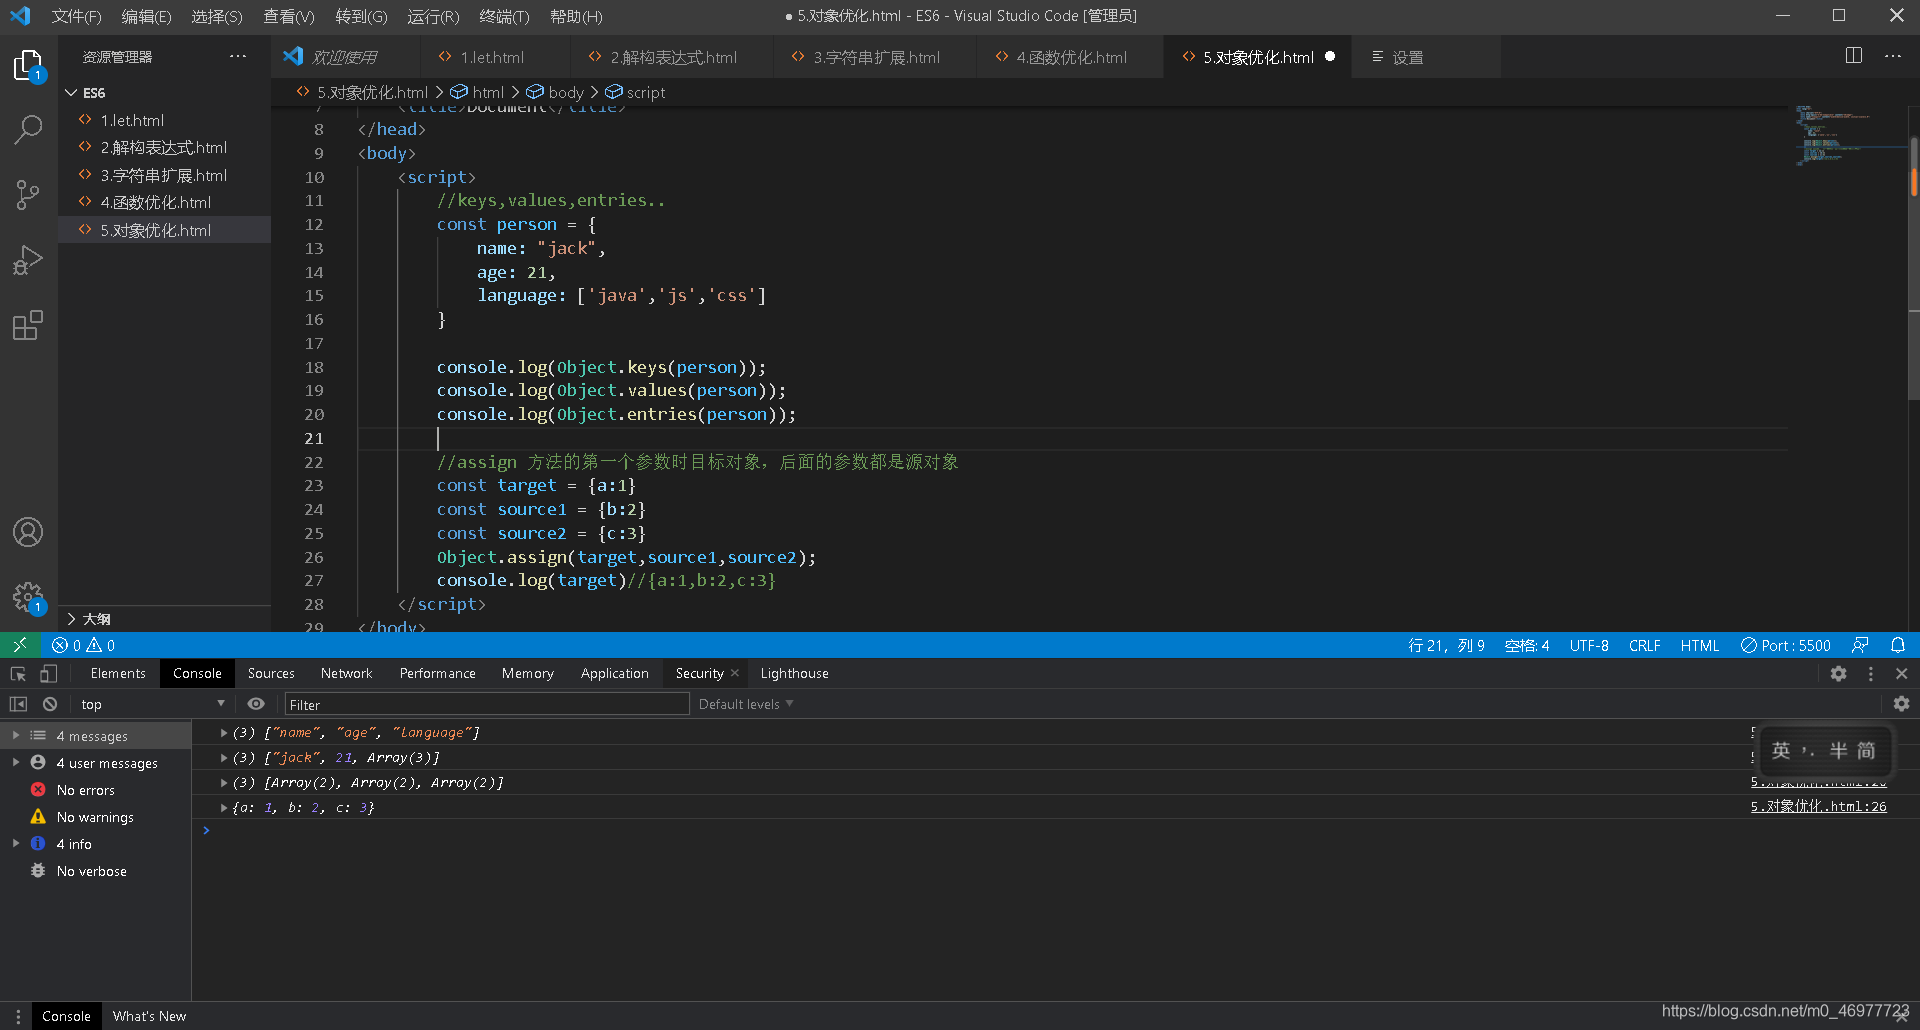Open 3.字符串扩展.html in explorer
1920x1030 pixels.
[164, 175]
